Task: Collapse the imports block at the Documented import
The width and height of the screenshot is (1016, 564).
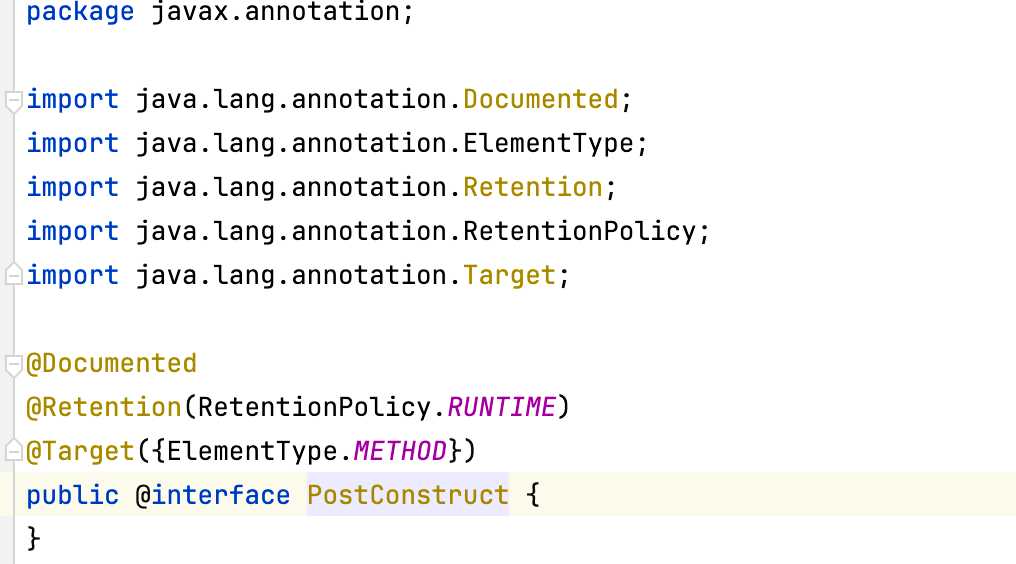Action: point(14,101)
